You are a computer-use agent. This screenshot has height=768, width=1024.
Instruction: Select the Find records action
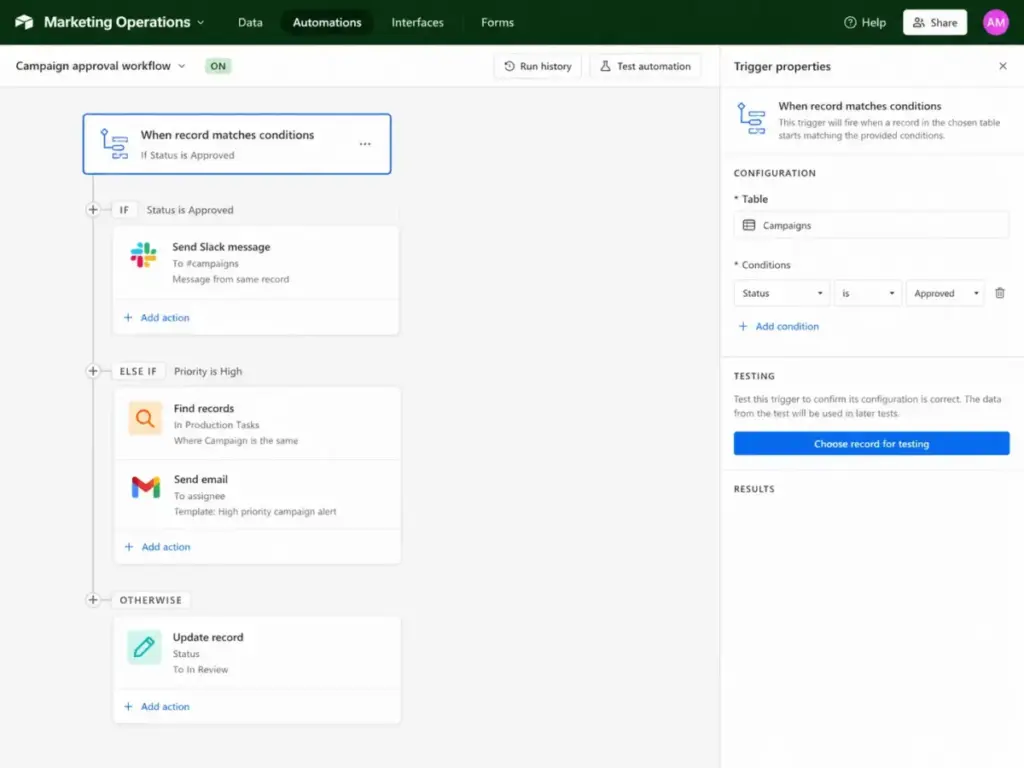point(257,424)
